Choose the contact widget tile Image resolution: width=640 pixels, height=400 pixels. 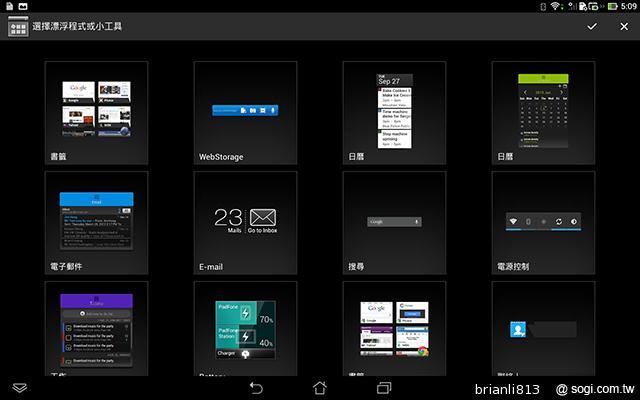(543, 329)
